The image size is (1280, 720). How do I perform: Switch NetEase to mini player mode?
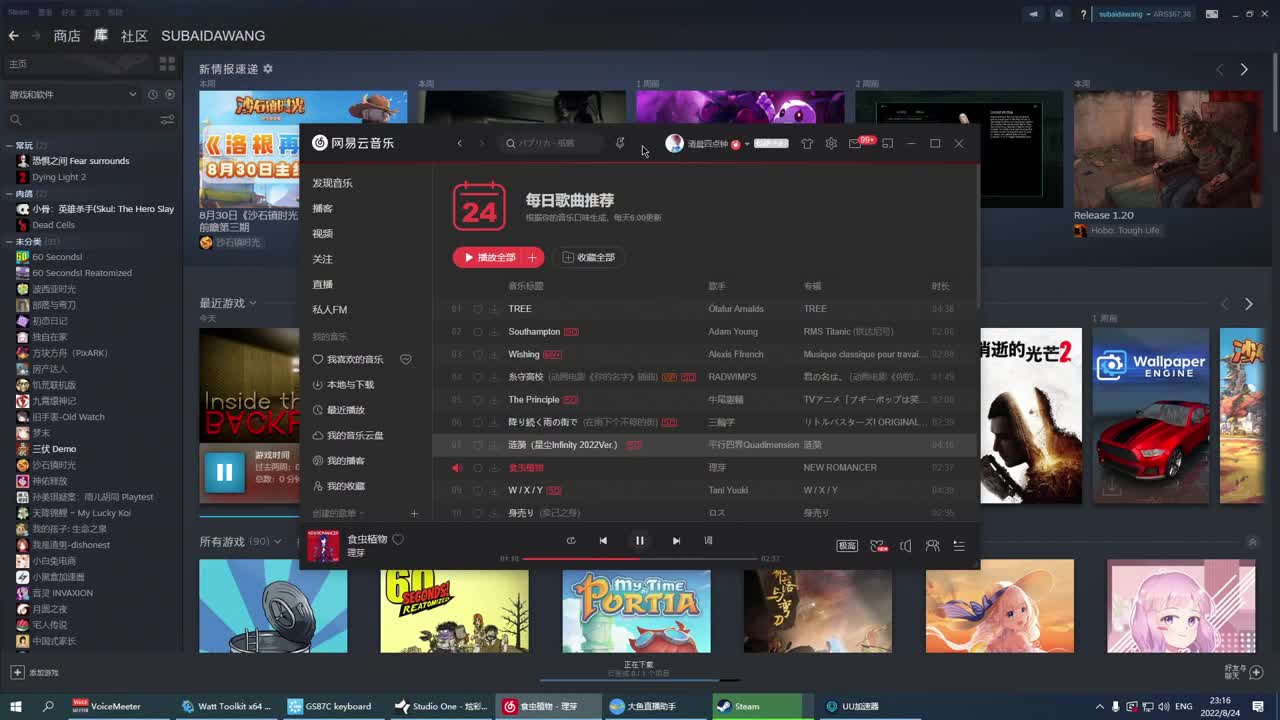pos(887,144)
